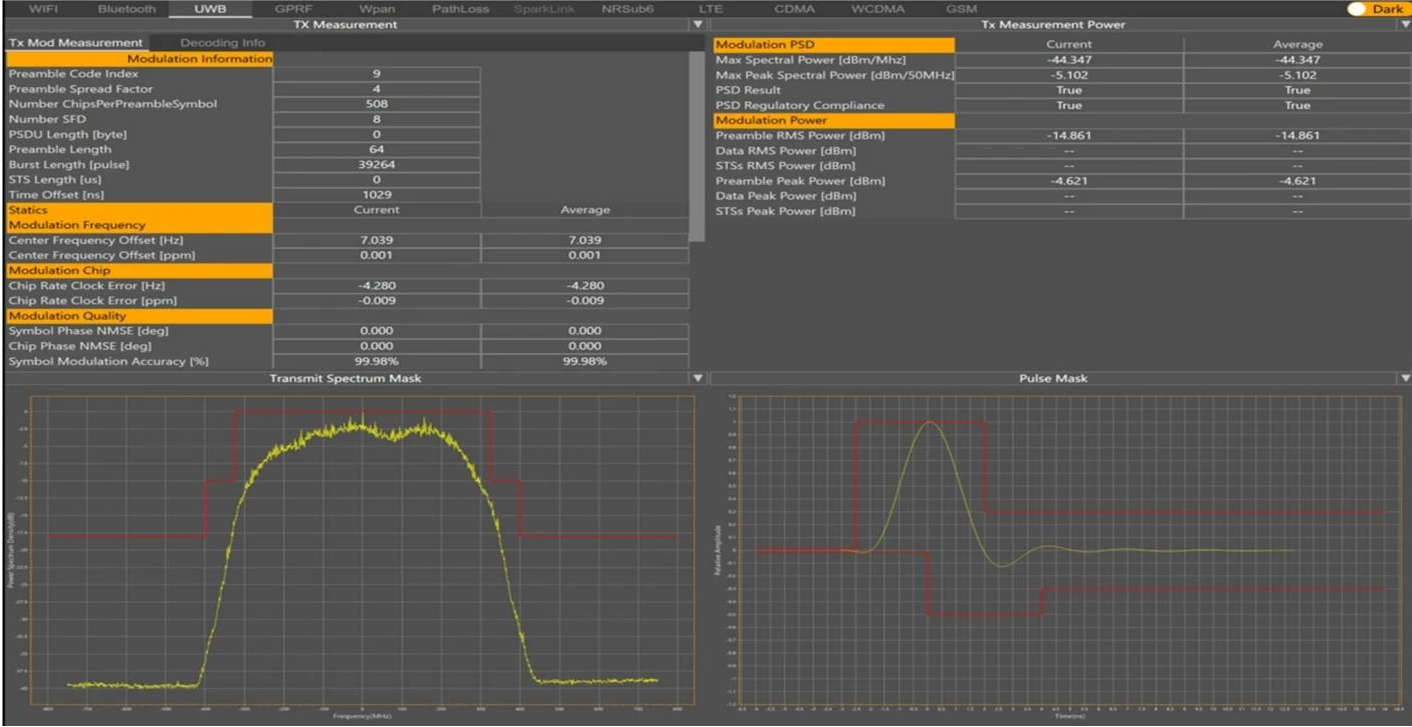Expand the Transmit Spectrum Mask dropdown arrow

698,378
